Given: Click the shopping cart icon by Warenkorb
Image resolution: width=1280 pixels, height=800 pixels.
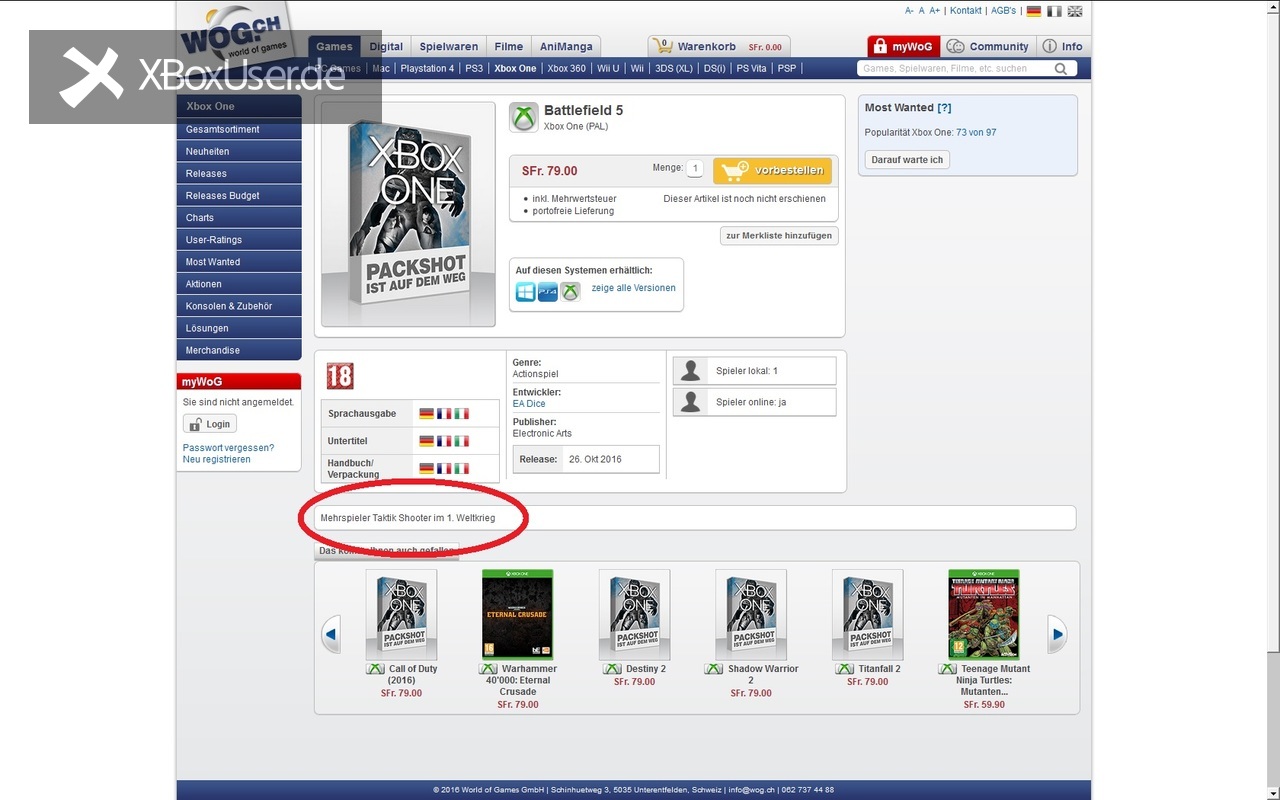Looking at the screenshot, I should (661, 46).
